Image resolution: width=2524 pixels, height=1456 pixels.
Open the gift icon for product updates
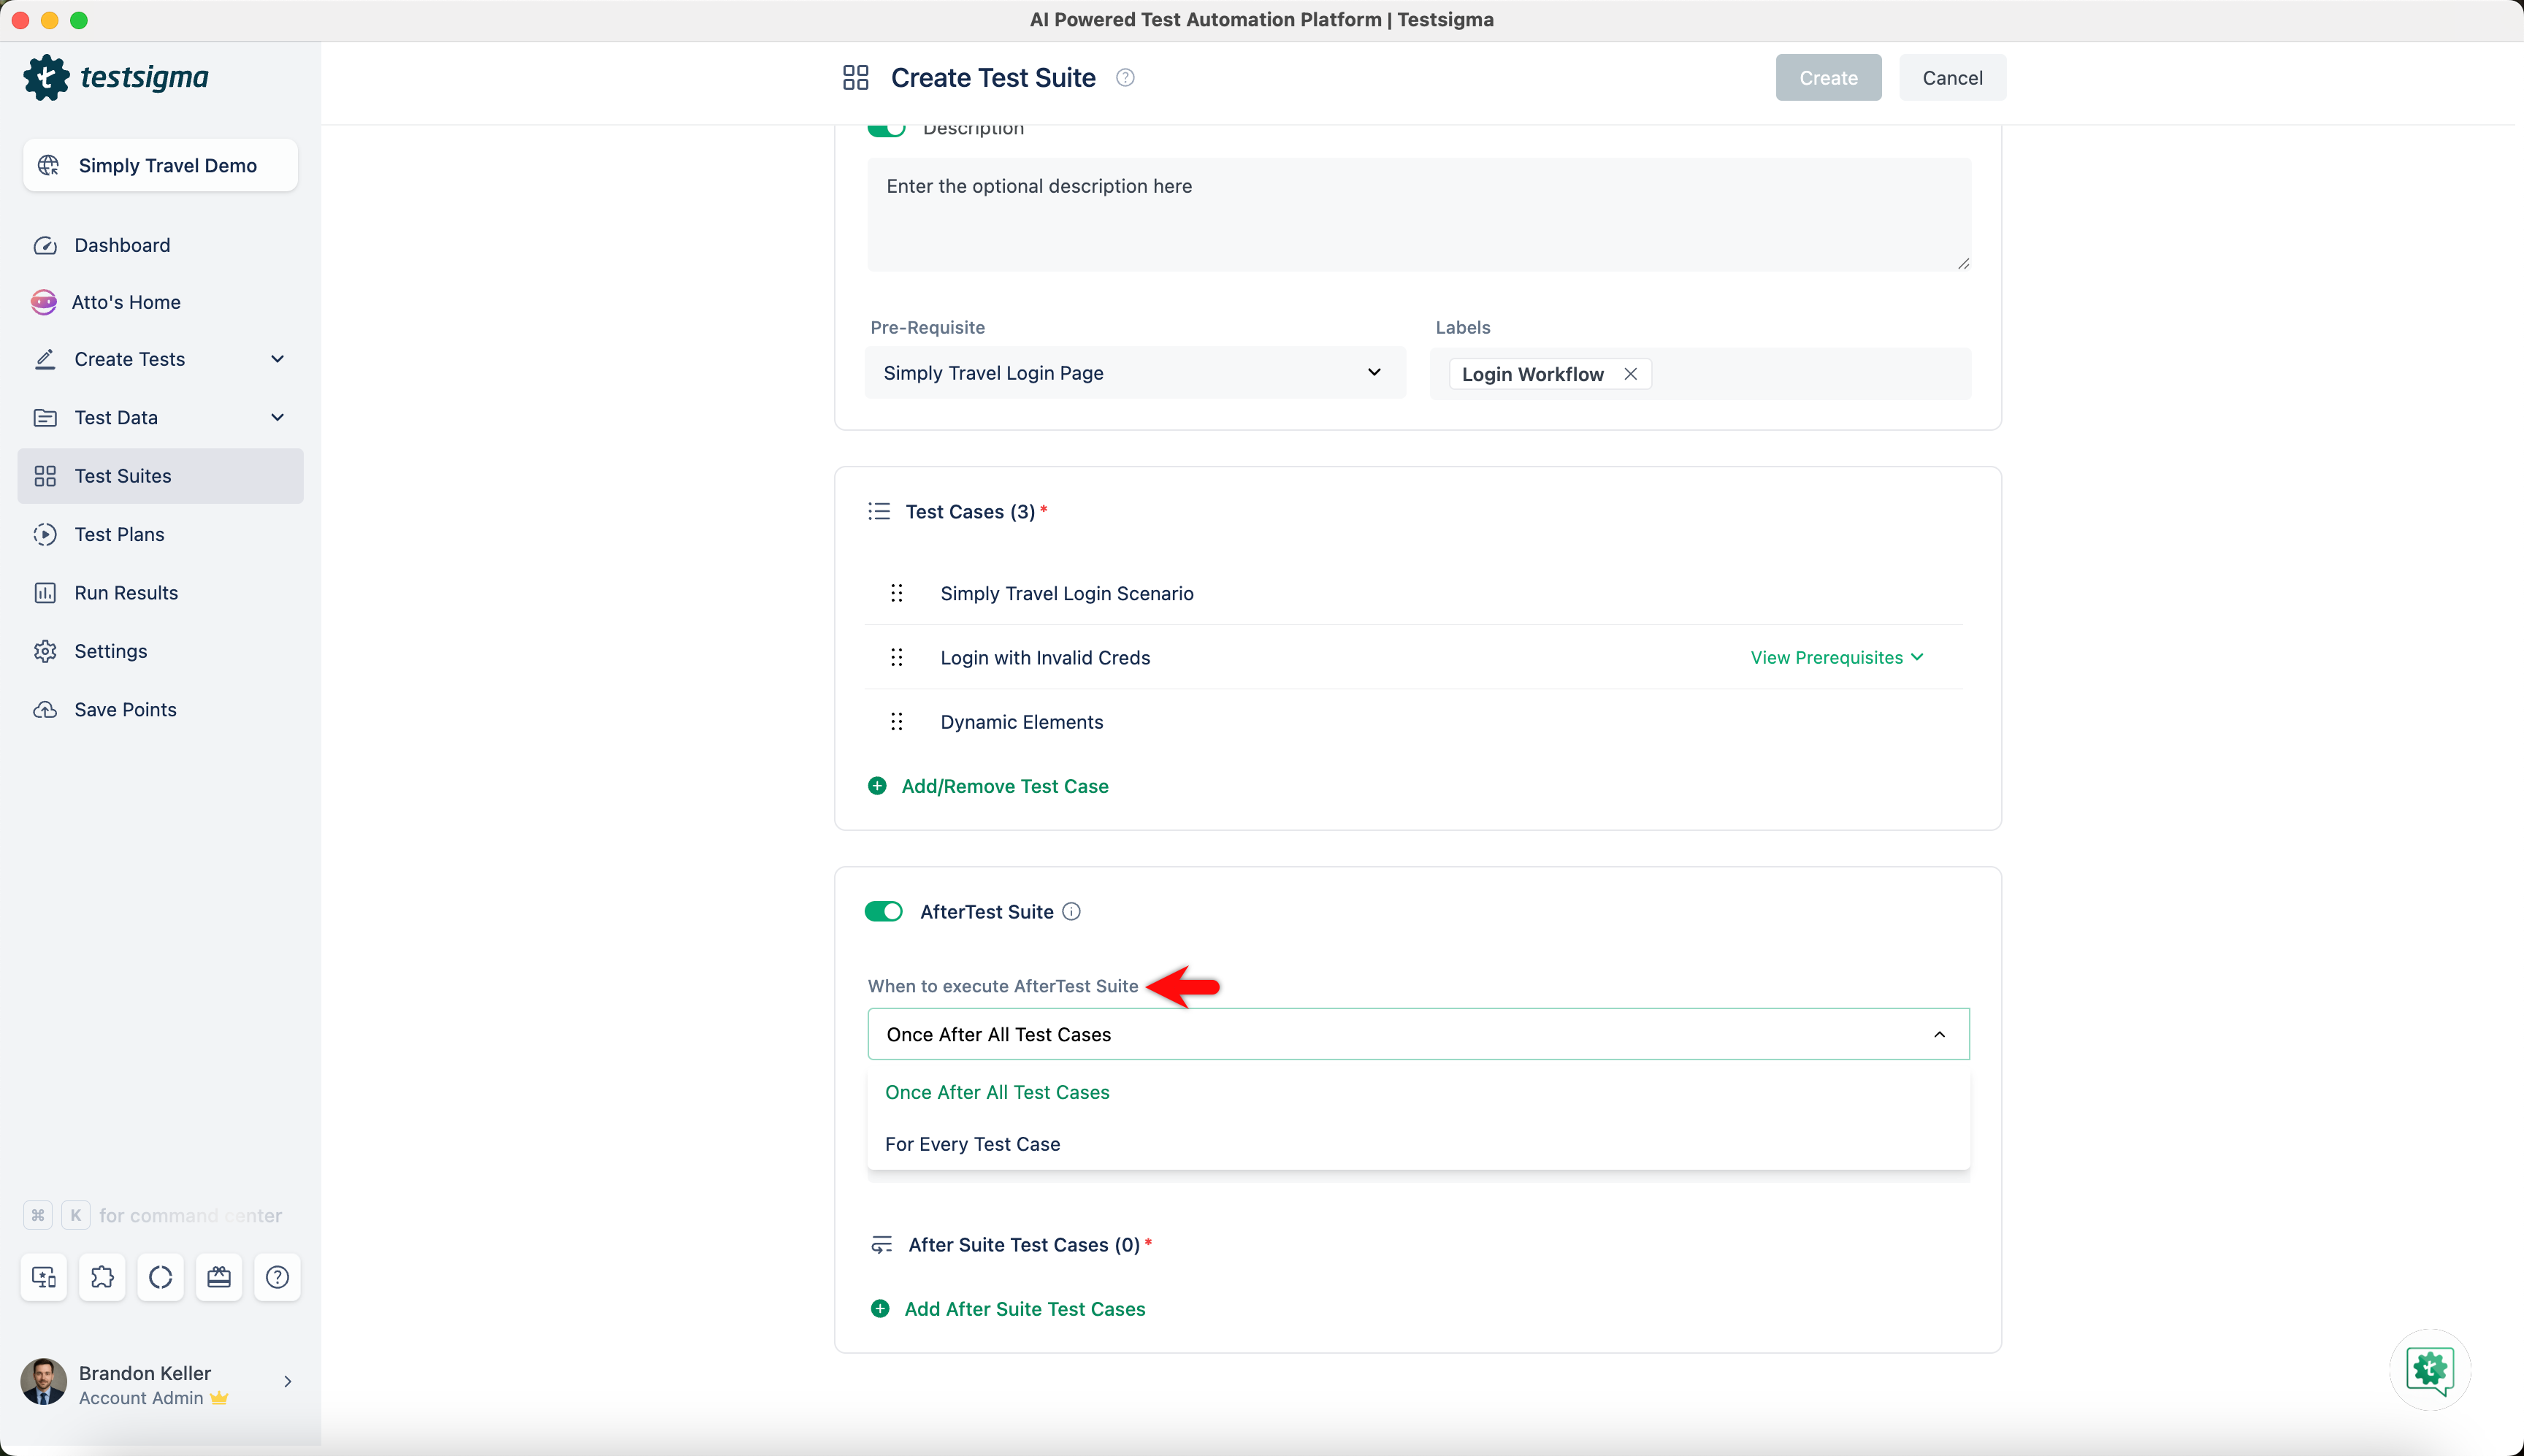coord(218,1277)
